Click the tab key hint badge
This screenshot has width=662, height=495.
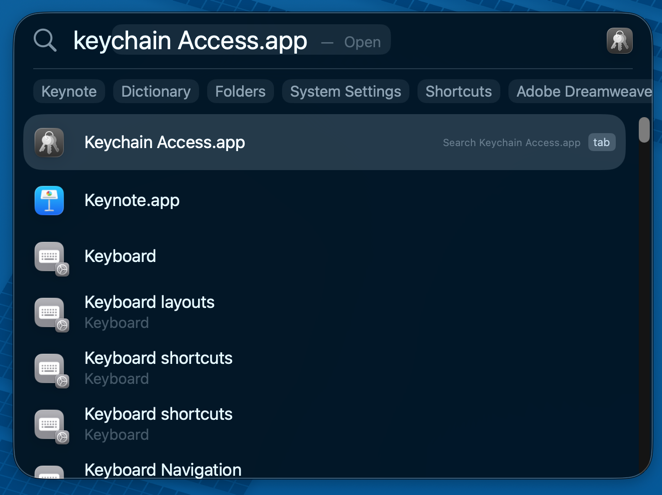click(x=602, y=142)
